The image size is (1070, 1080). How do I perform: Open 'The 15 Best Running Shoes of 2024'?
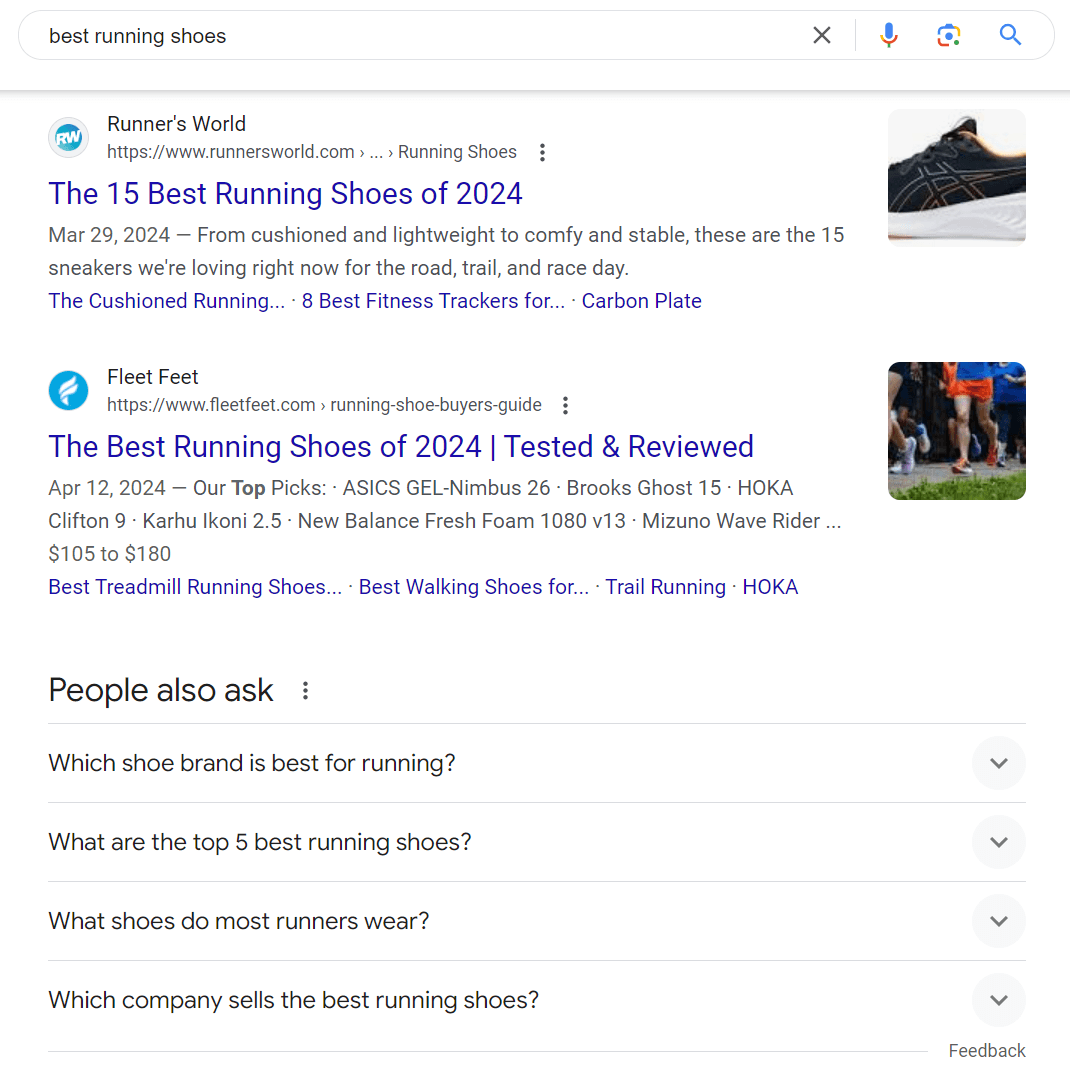pos(285,194)
